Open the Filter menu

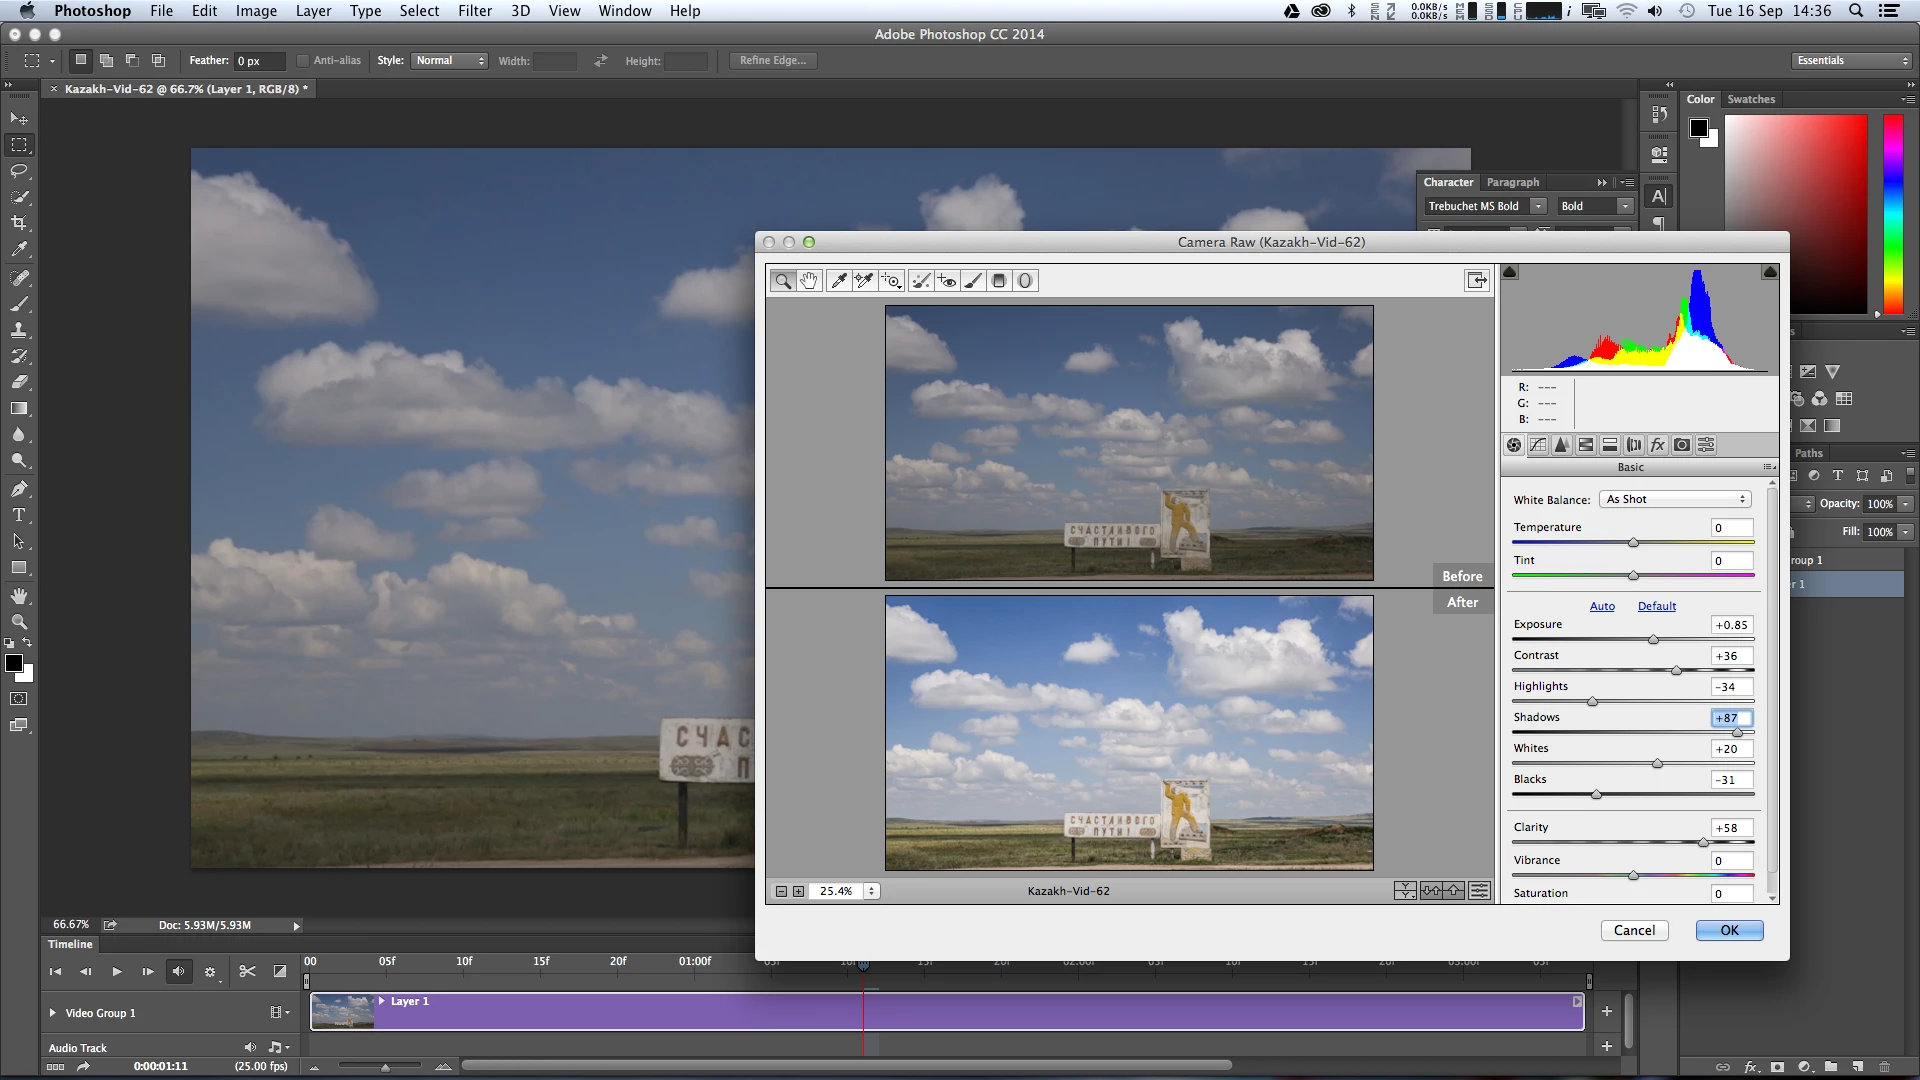[474, 11]
